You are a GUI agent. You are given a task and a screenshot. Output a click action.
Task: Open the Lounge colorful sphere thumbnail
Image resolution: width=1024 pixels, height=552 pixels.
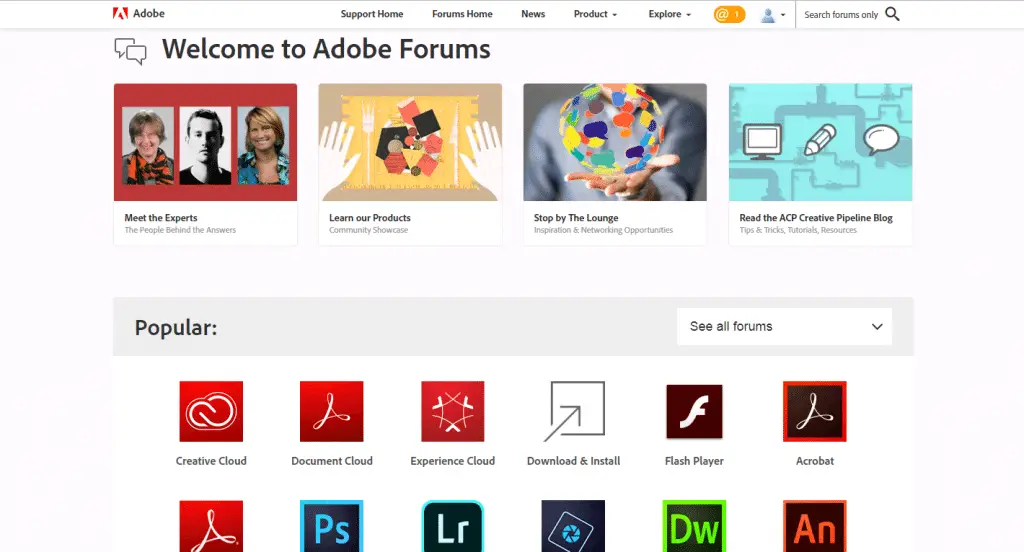615,142
